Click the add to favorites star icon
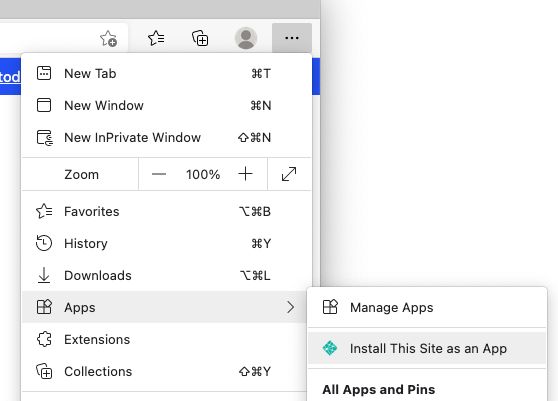 pos(108,38)
